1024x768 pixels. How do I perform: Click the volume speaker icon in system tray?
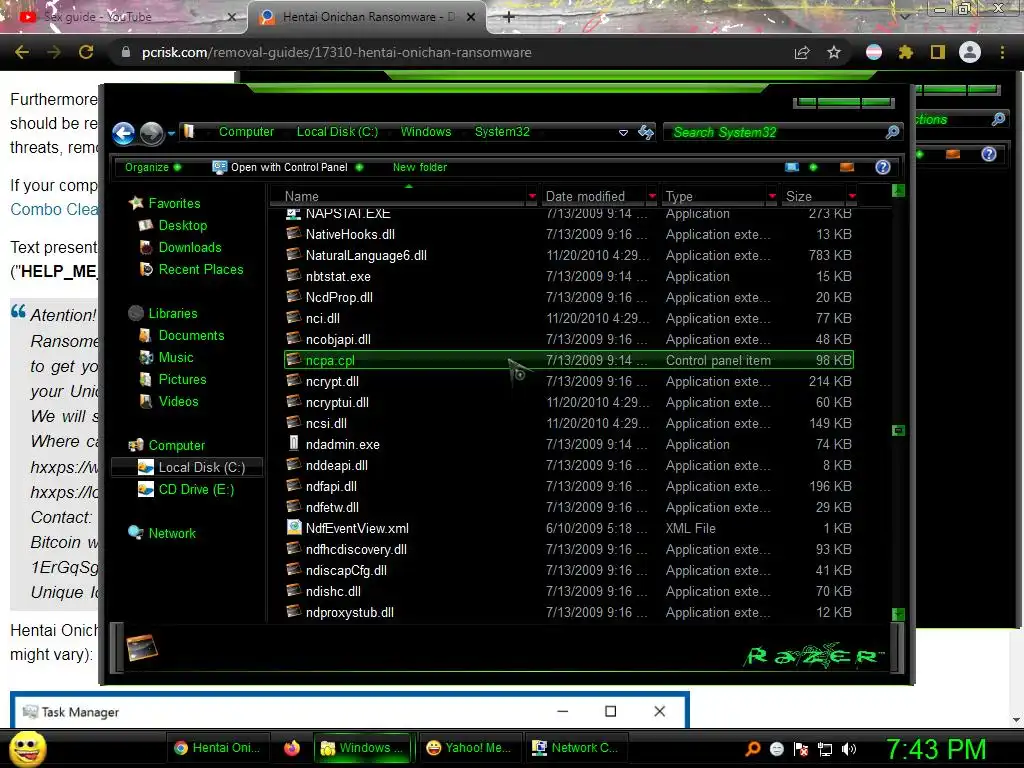point(849,748)
